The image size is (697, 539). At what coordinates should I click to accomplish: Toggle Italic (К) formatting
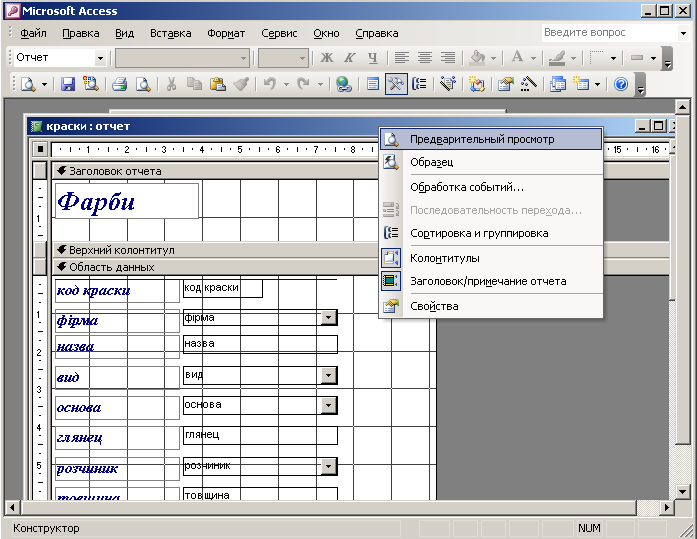point(350,57)
